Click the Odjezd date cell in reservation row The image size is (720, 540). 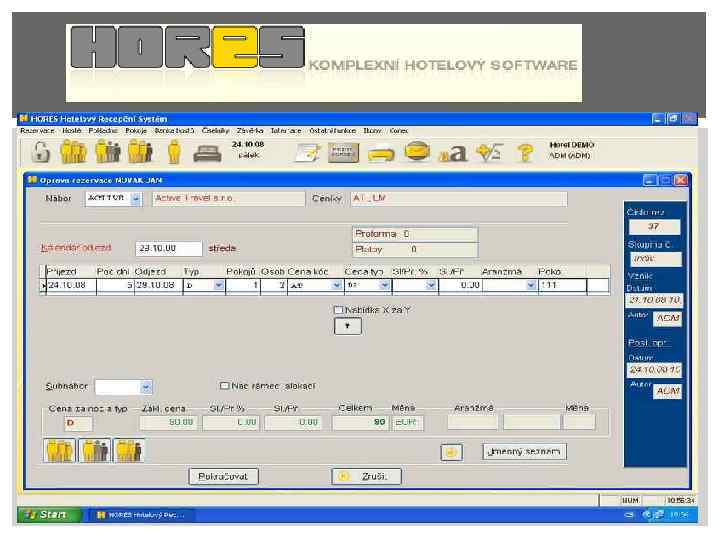158,285
